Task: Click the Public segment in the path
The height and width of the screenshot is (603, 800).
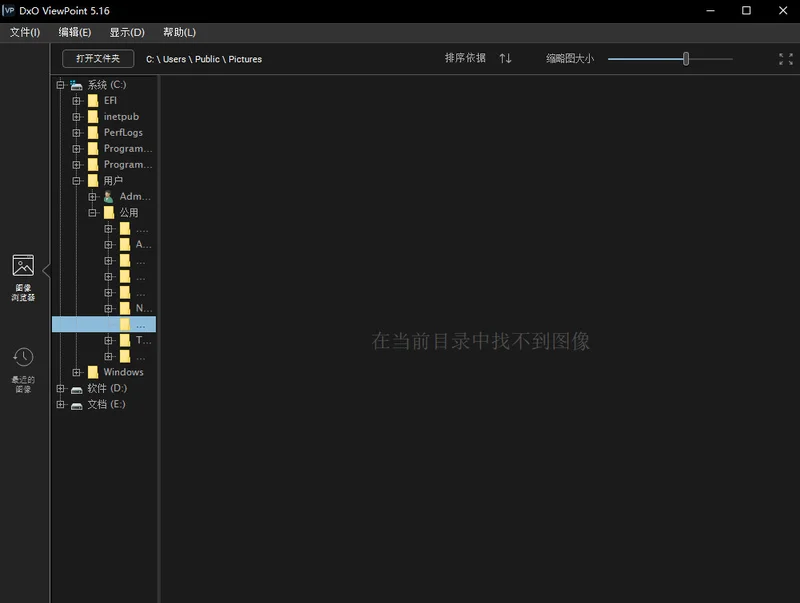Action: [x=207, y=59]
